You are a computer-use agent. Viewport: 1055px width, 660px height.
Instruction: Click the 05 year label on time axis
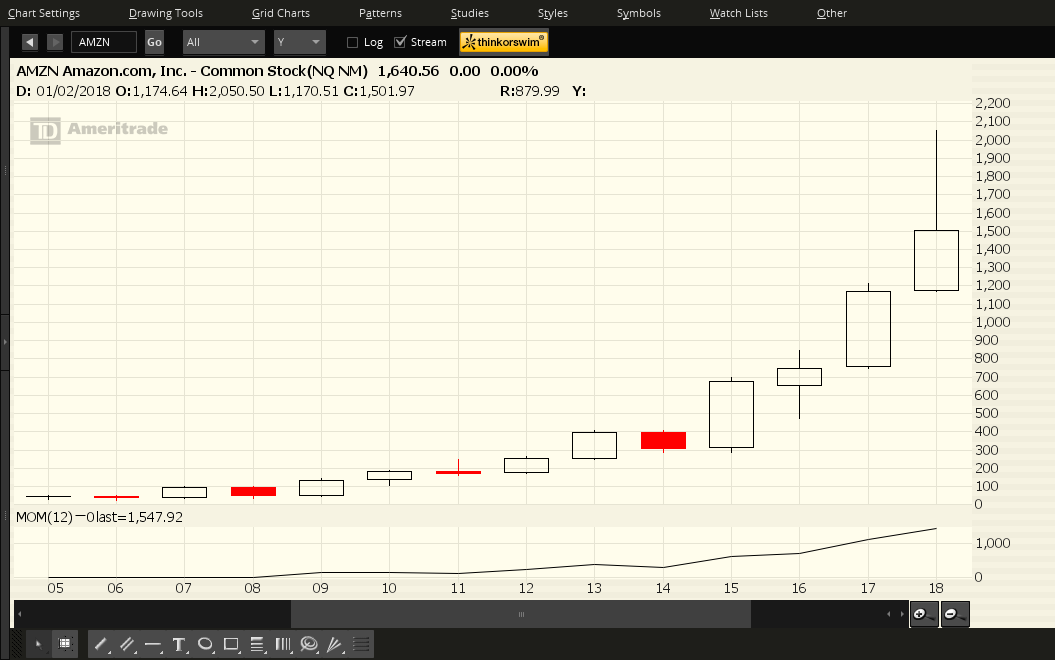[55, 588]
